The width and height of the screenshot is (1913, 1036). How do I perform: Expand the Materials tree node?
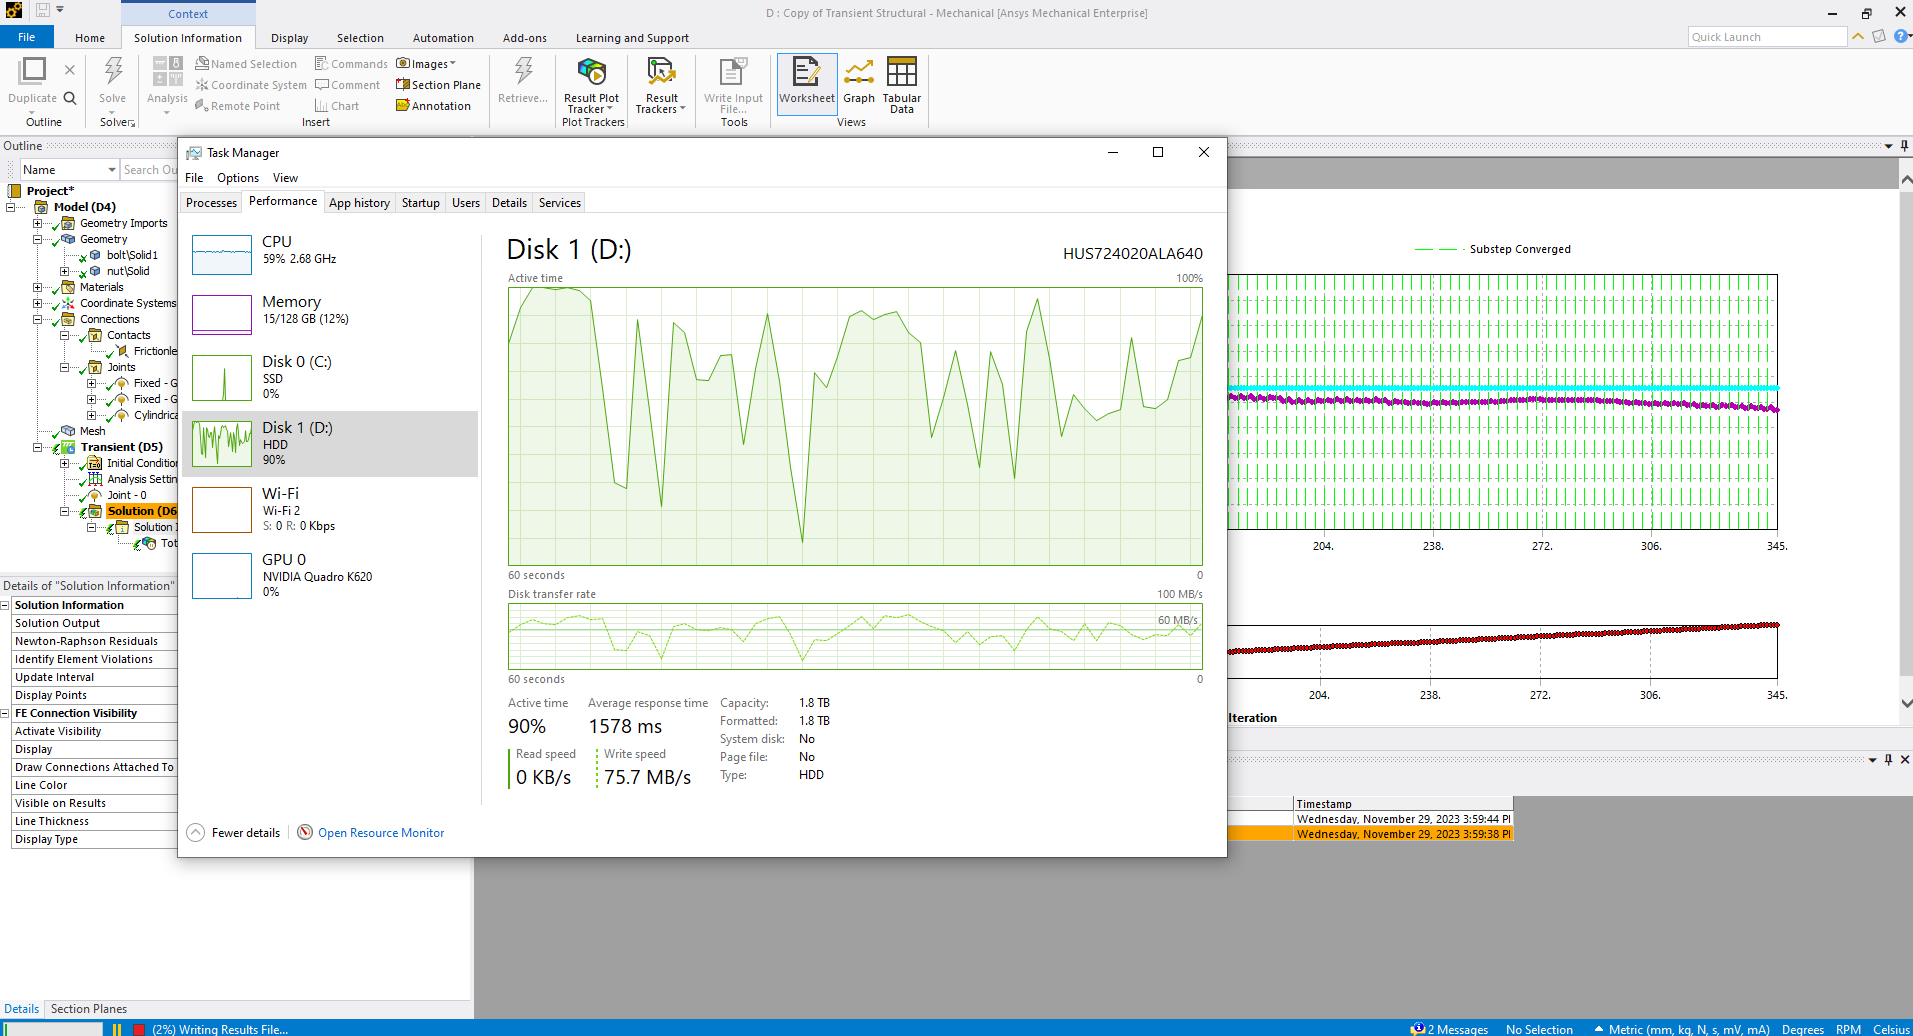(x=38, y=287)
